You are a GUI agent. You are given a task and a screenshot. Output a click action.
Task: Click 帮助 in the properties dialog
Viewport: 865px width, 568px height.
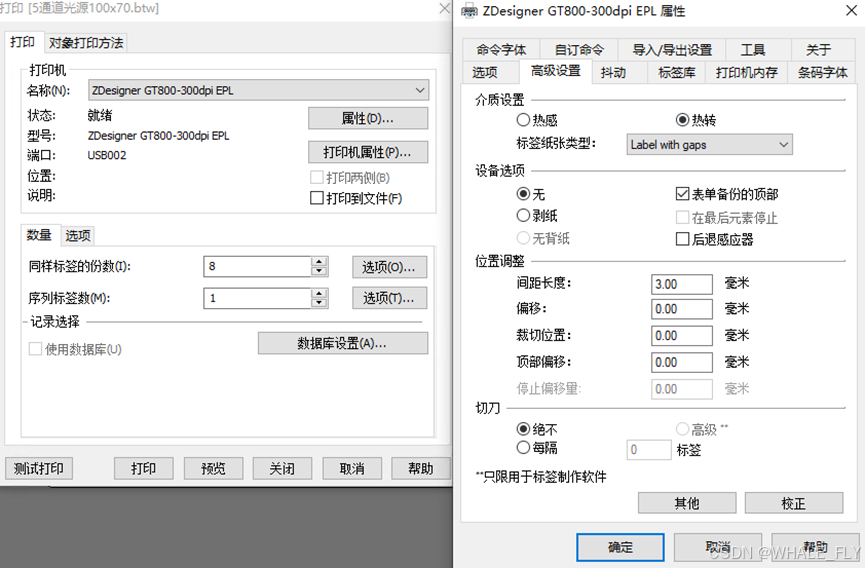[815, 547]
